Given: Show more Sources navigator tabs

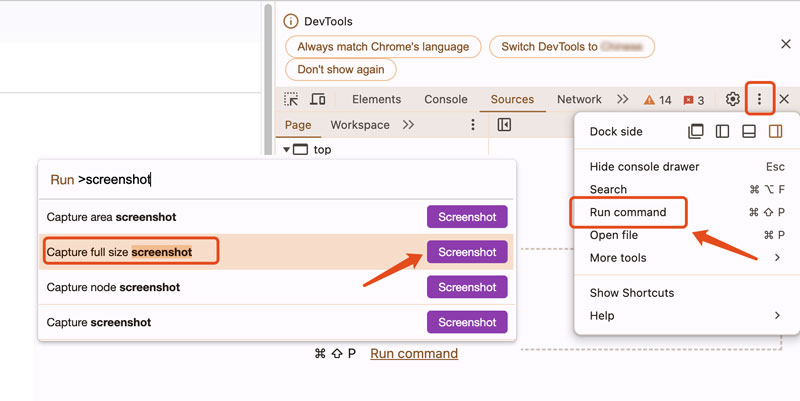Looking at the screenshot, I should pyautogui.click(x=408, y=124).
